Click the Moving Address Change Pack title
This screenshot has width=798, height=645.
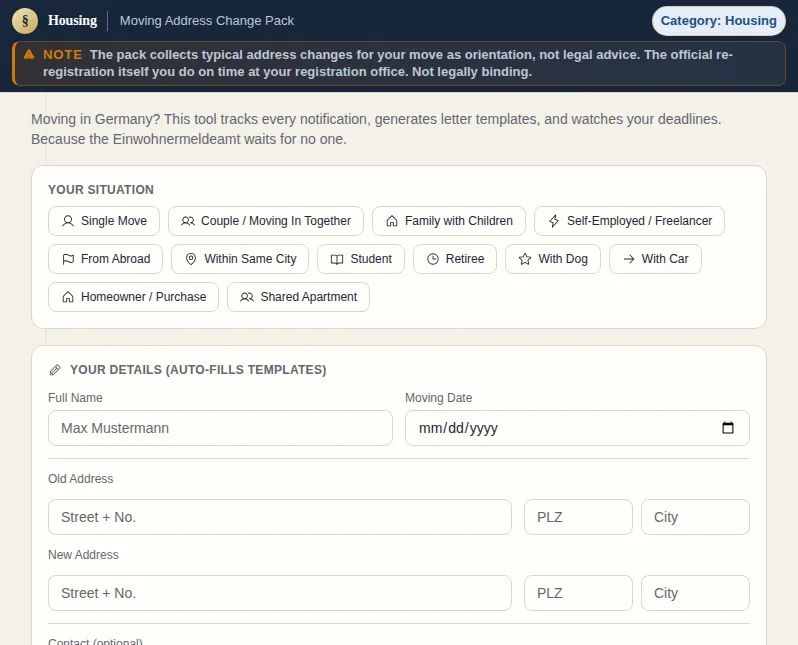207,21
